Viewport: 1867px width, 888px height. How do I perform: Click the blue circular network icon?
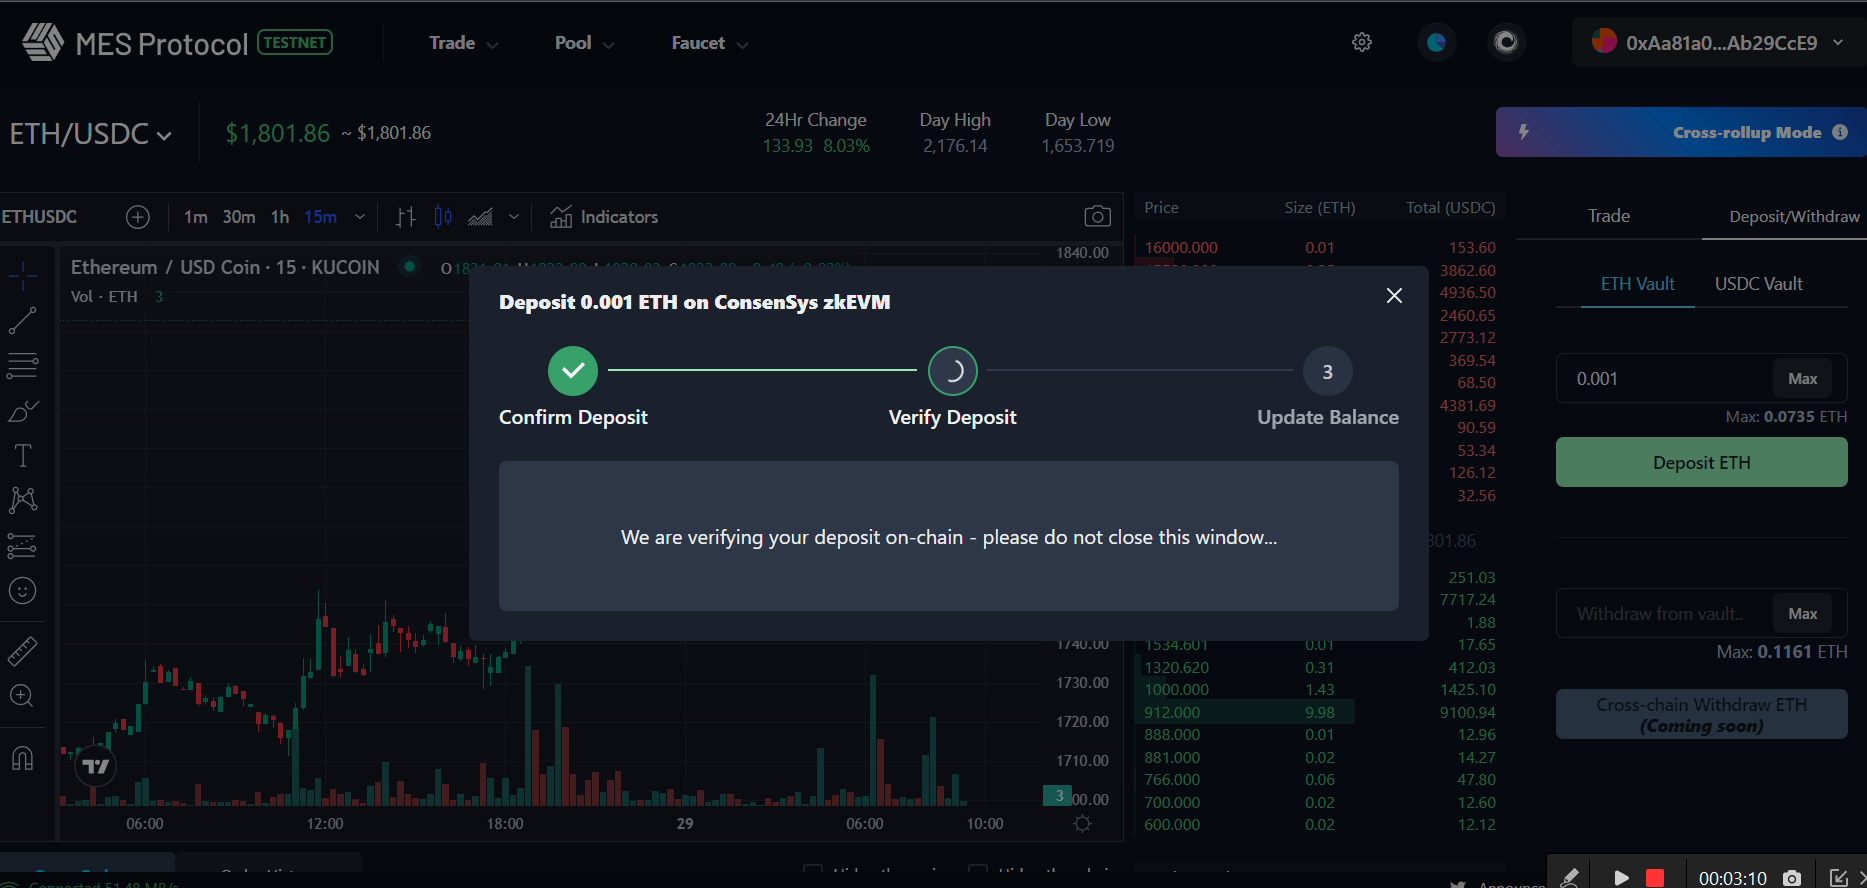click(x=1437, y=42)
